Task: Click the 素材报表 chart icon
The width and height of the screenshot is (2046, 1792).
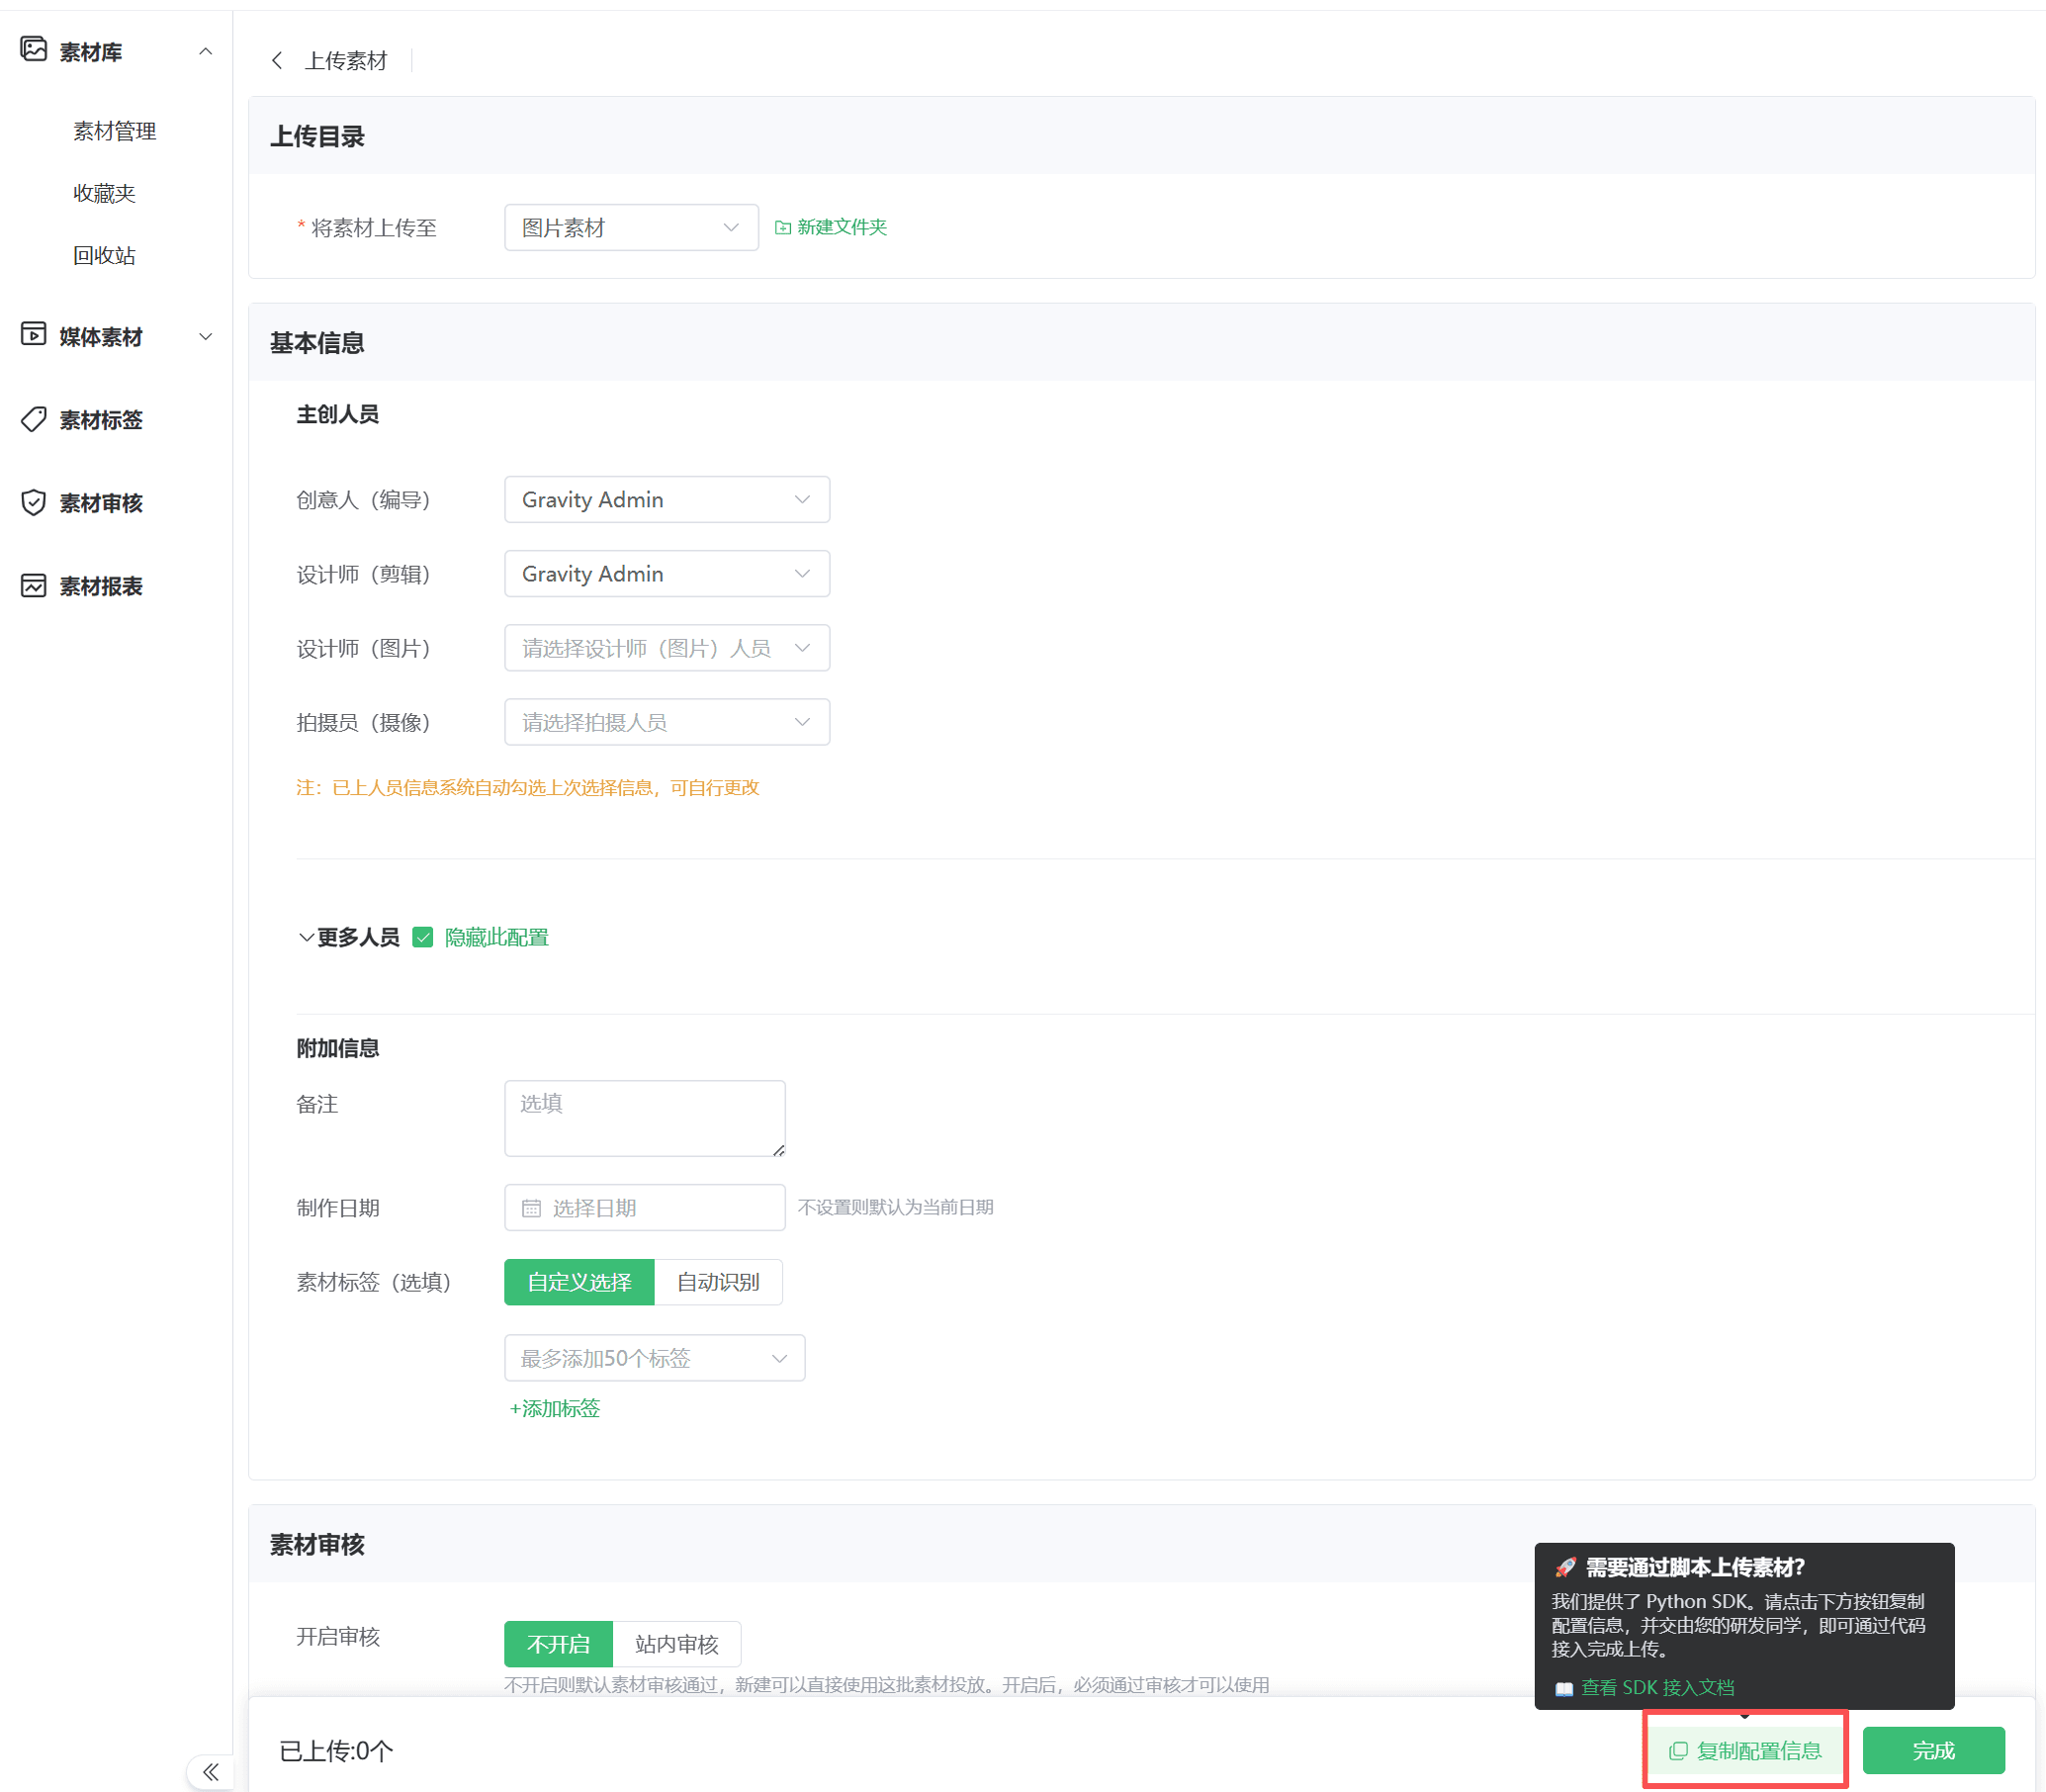Action: point(33,584)
